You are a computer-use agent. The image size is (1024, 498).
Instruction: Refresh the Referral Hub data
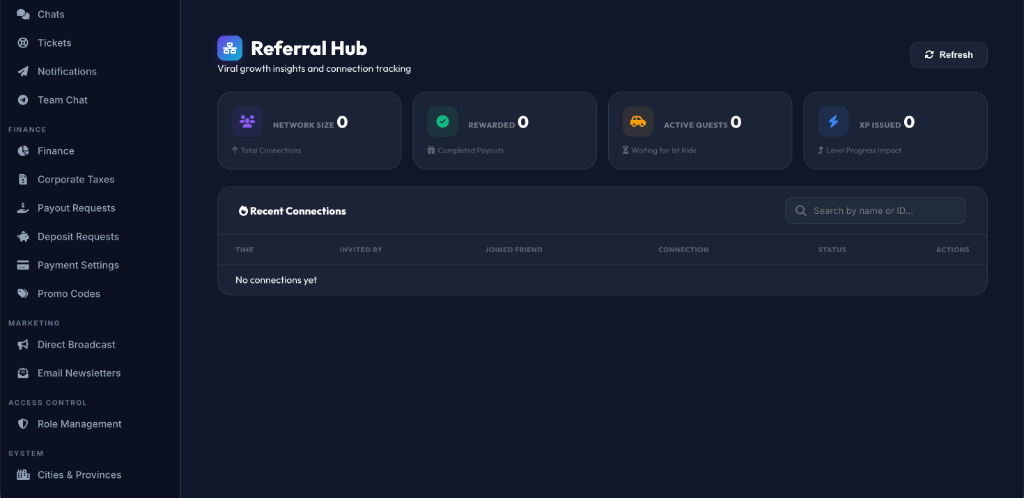point(948,55)
